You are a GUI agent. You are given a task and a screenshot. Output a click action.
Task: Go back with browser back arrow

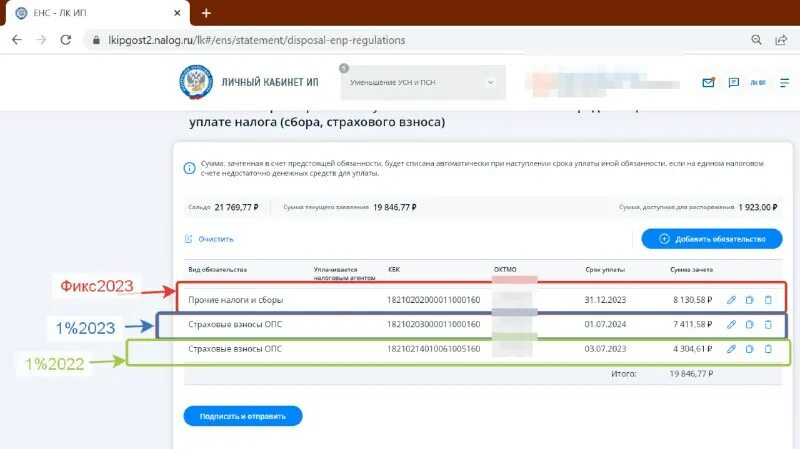pos(17,40)
